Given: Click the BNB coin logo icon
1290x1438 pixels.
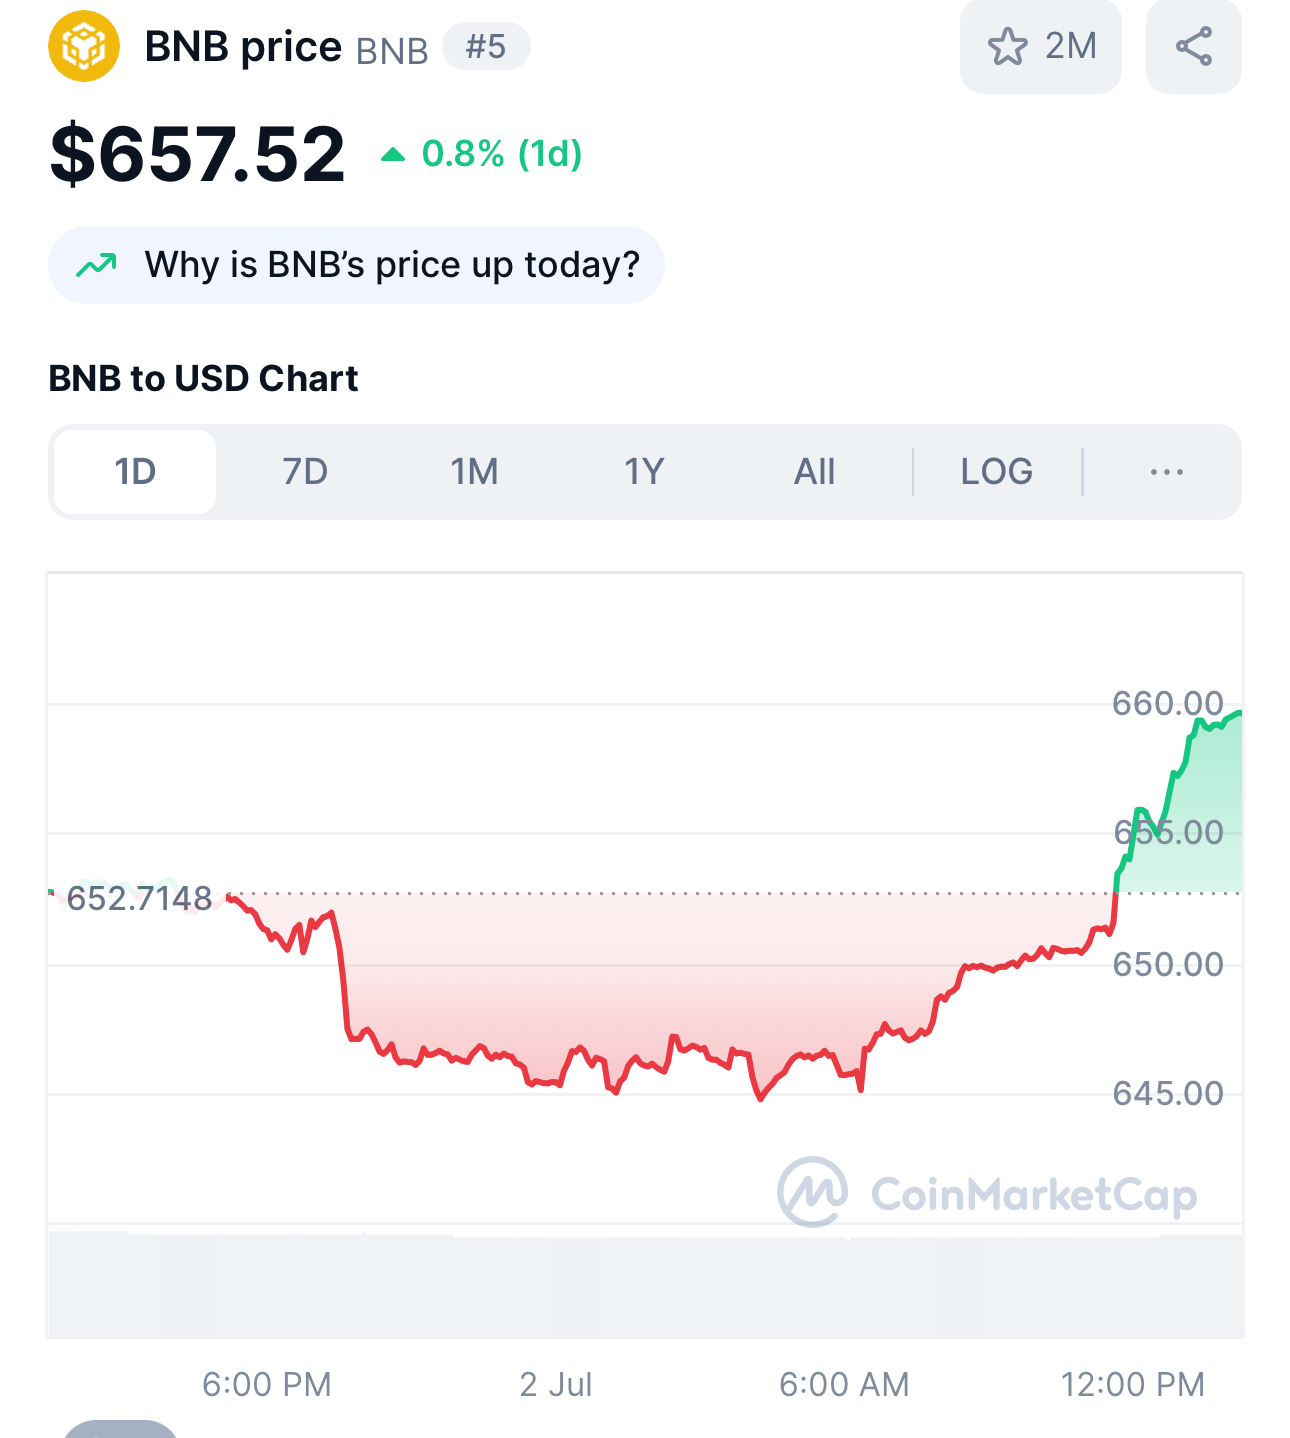Looking at the screenshot, I should click(x=84, y=46).
